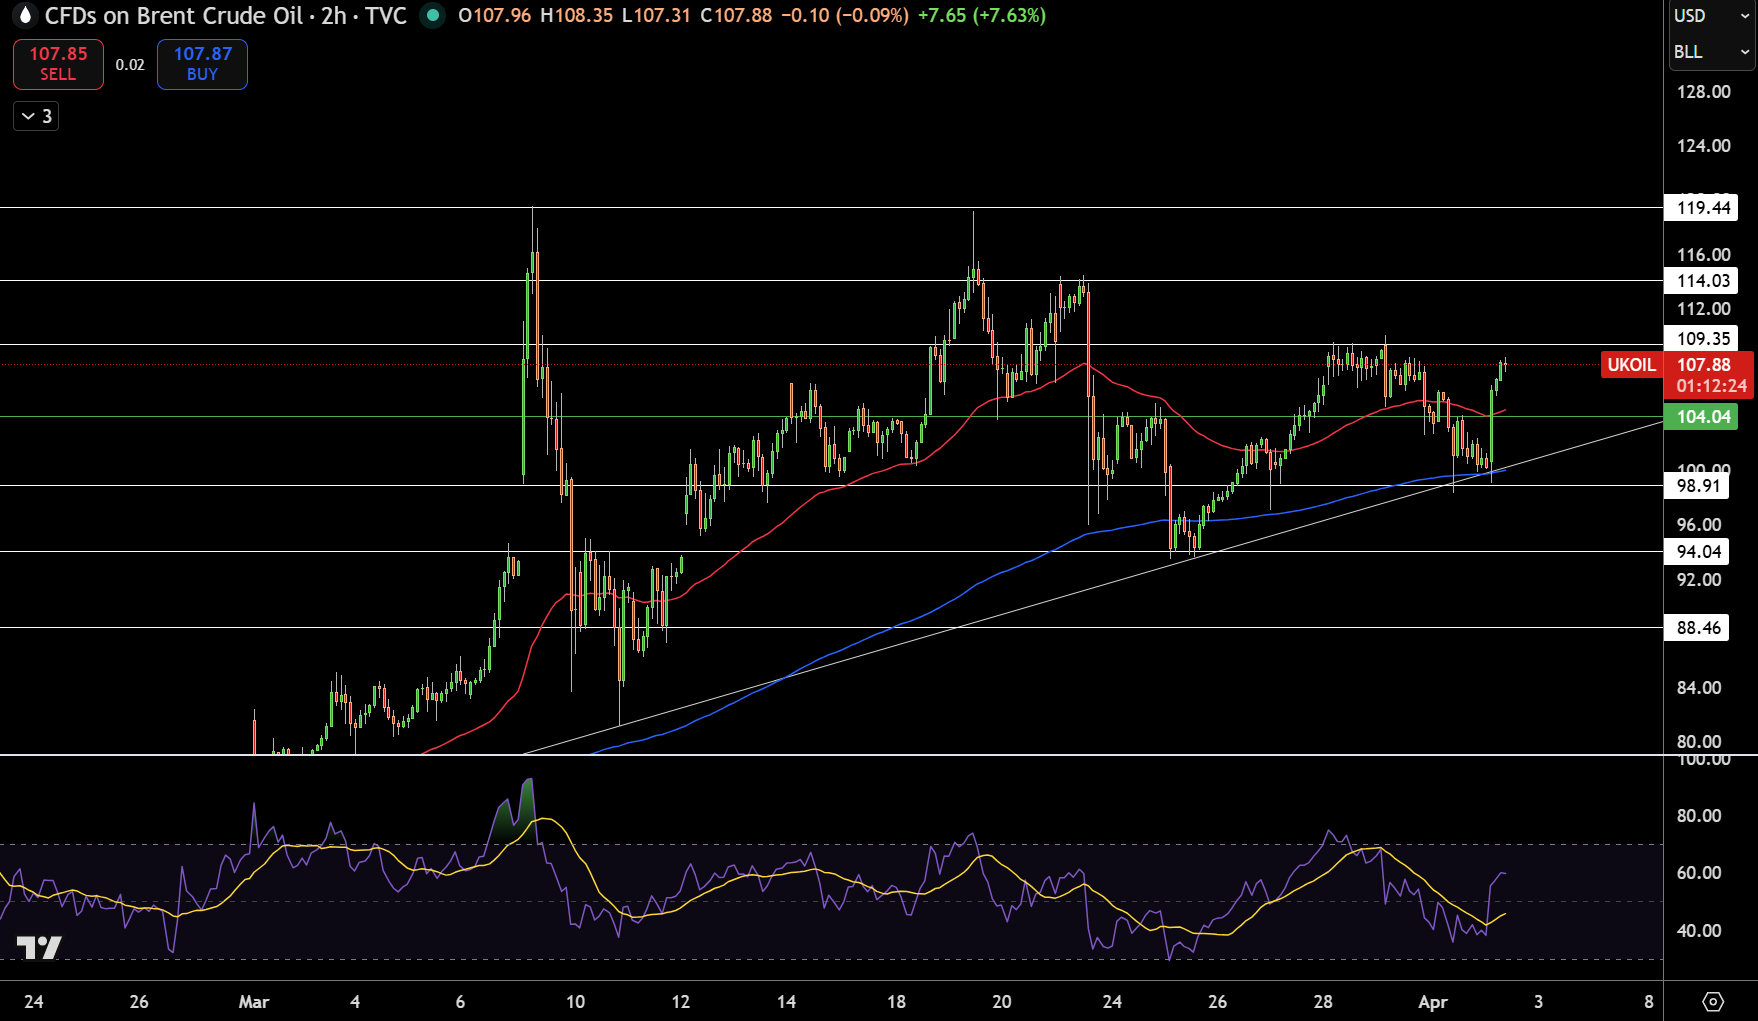Click the Apr date on time axis
The width and height of the screenshot is (1758, 1021).
[1433, 1001]
